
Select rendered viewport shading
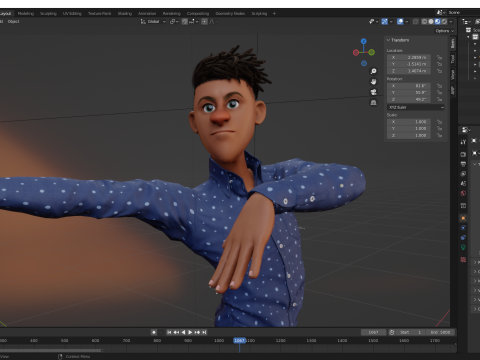(444, 22)
